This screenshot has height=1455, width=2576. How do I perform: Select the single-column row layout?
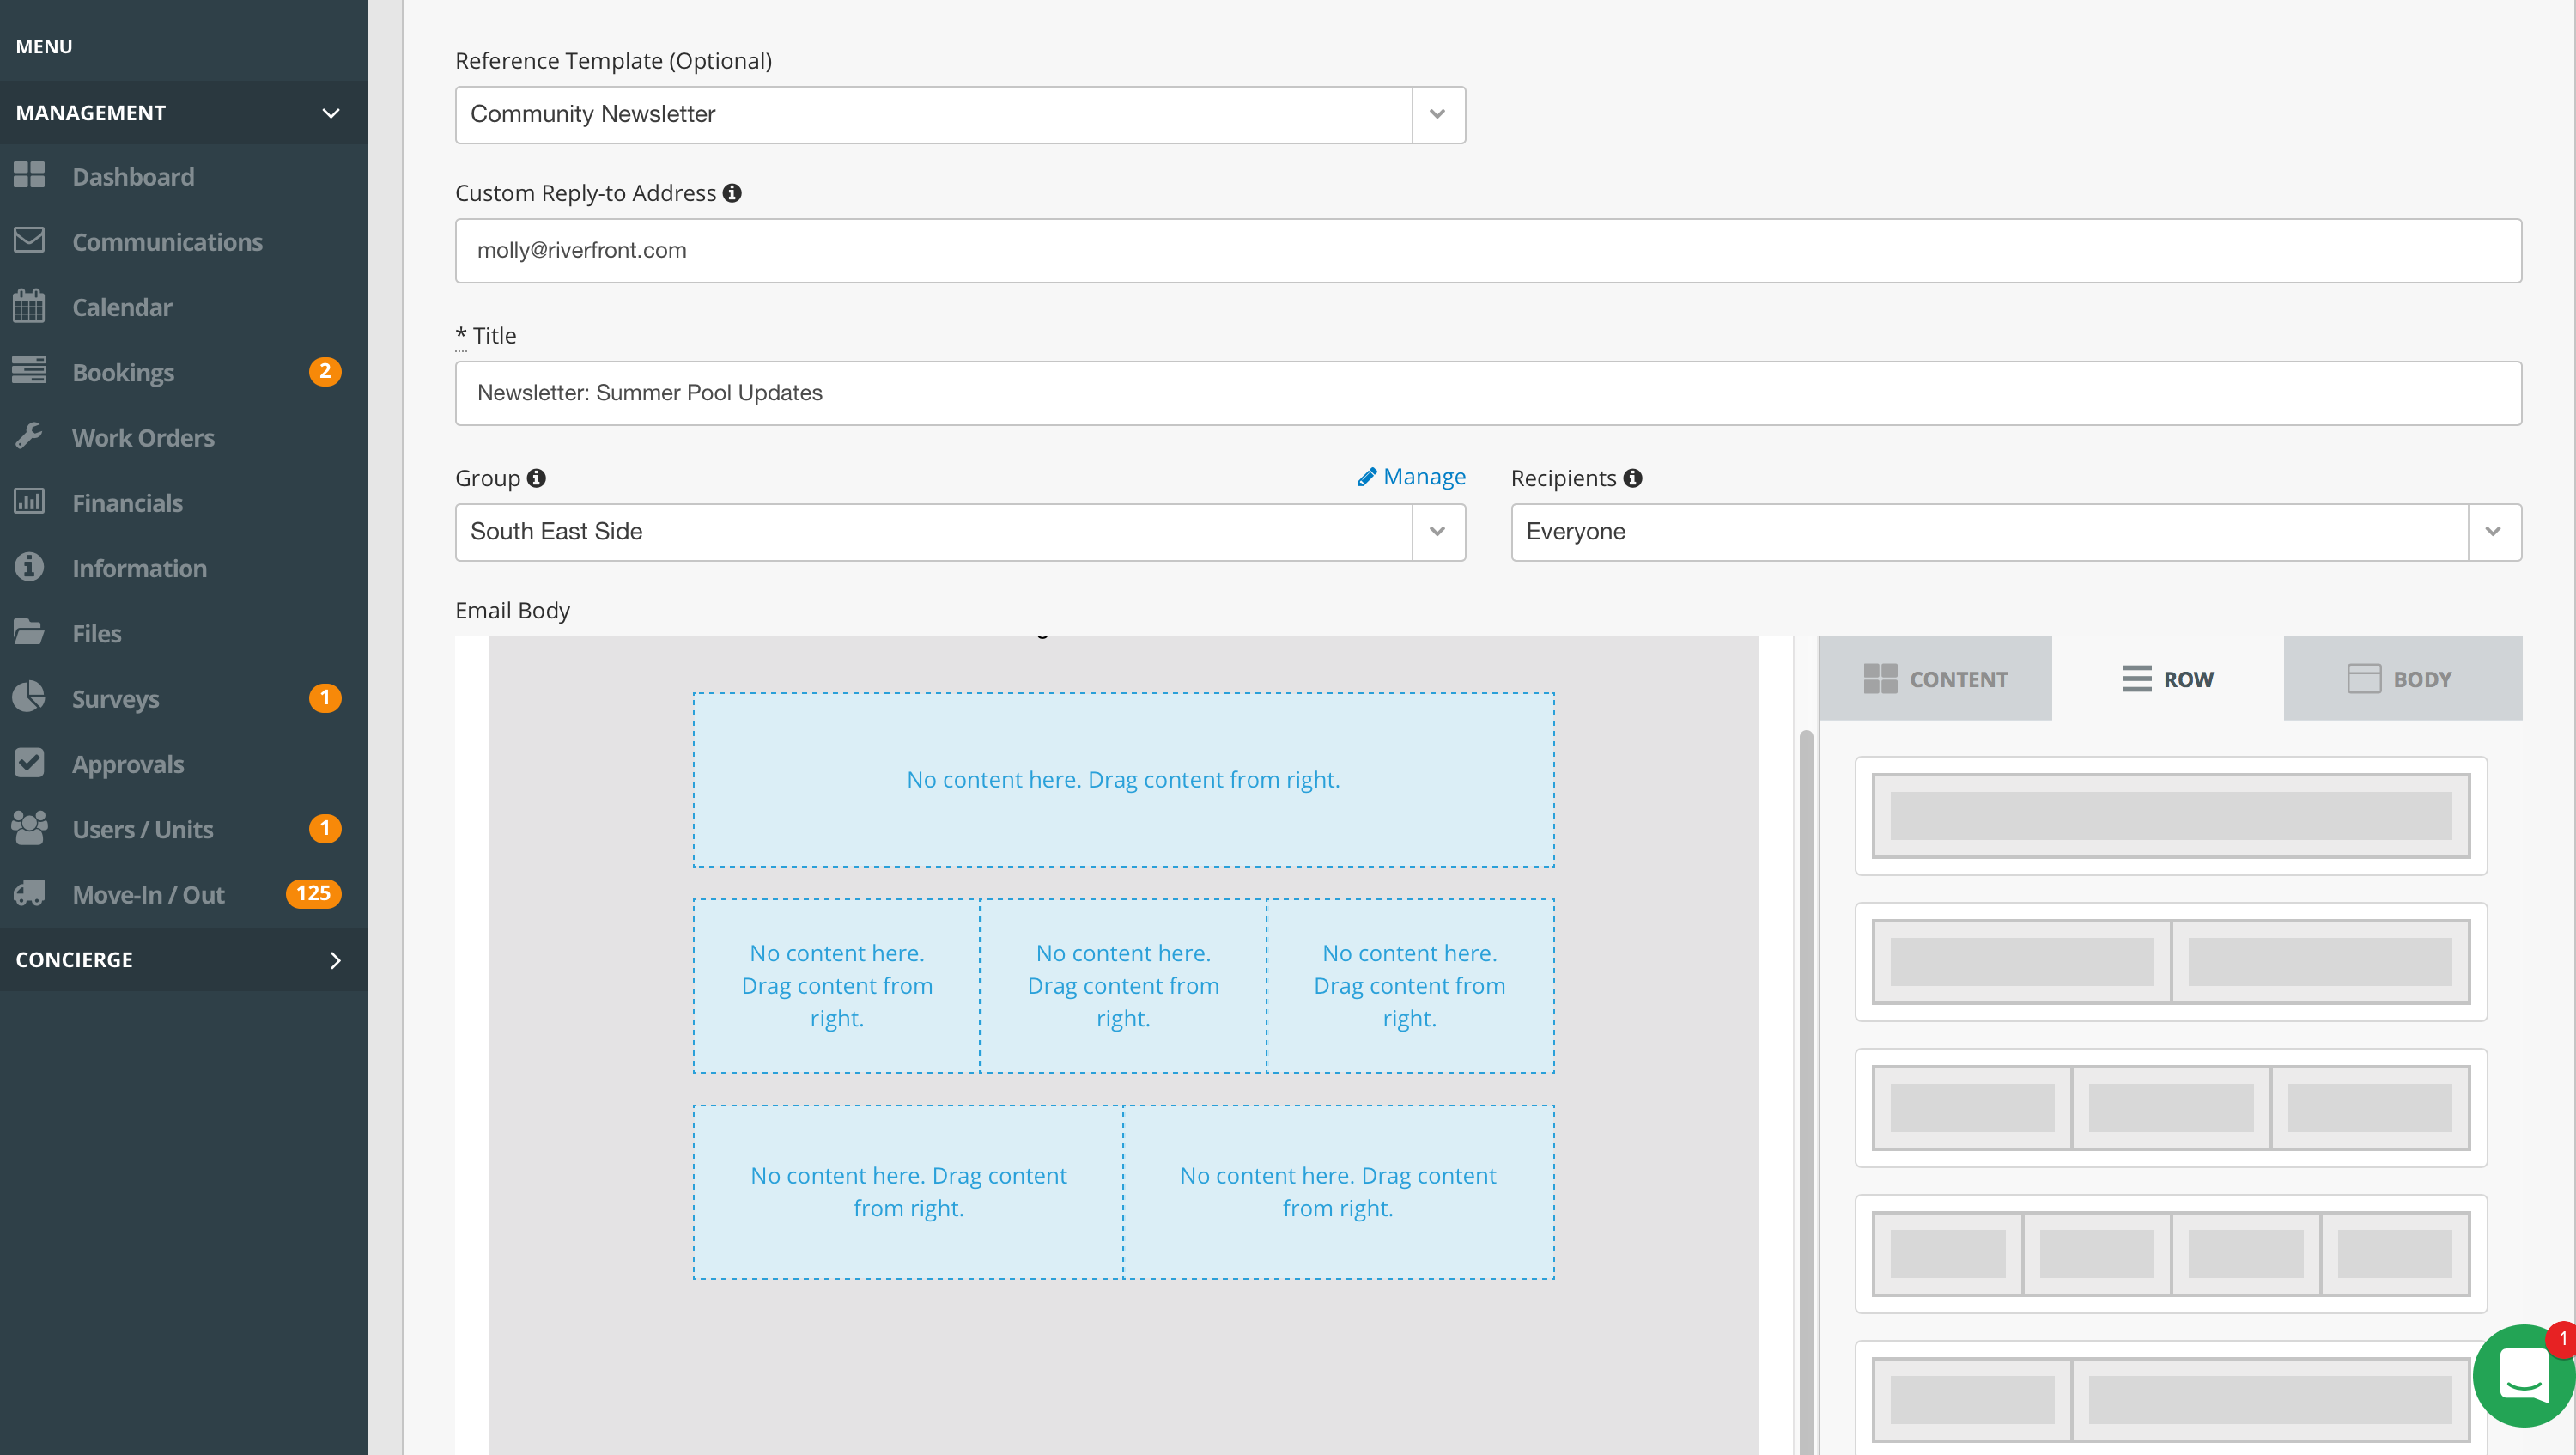tap(2171, 815)
